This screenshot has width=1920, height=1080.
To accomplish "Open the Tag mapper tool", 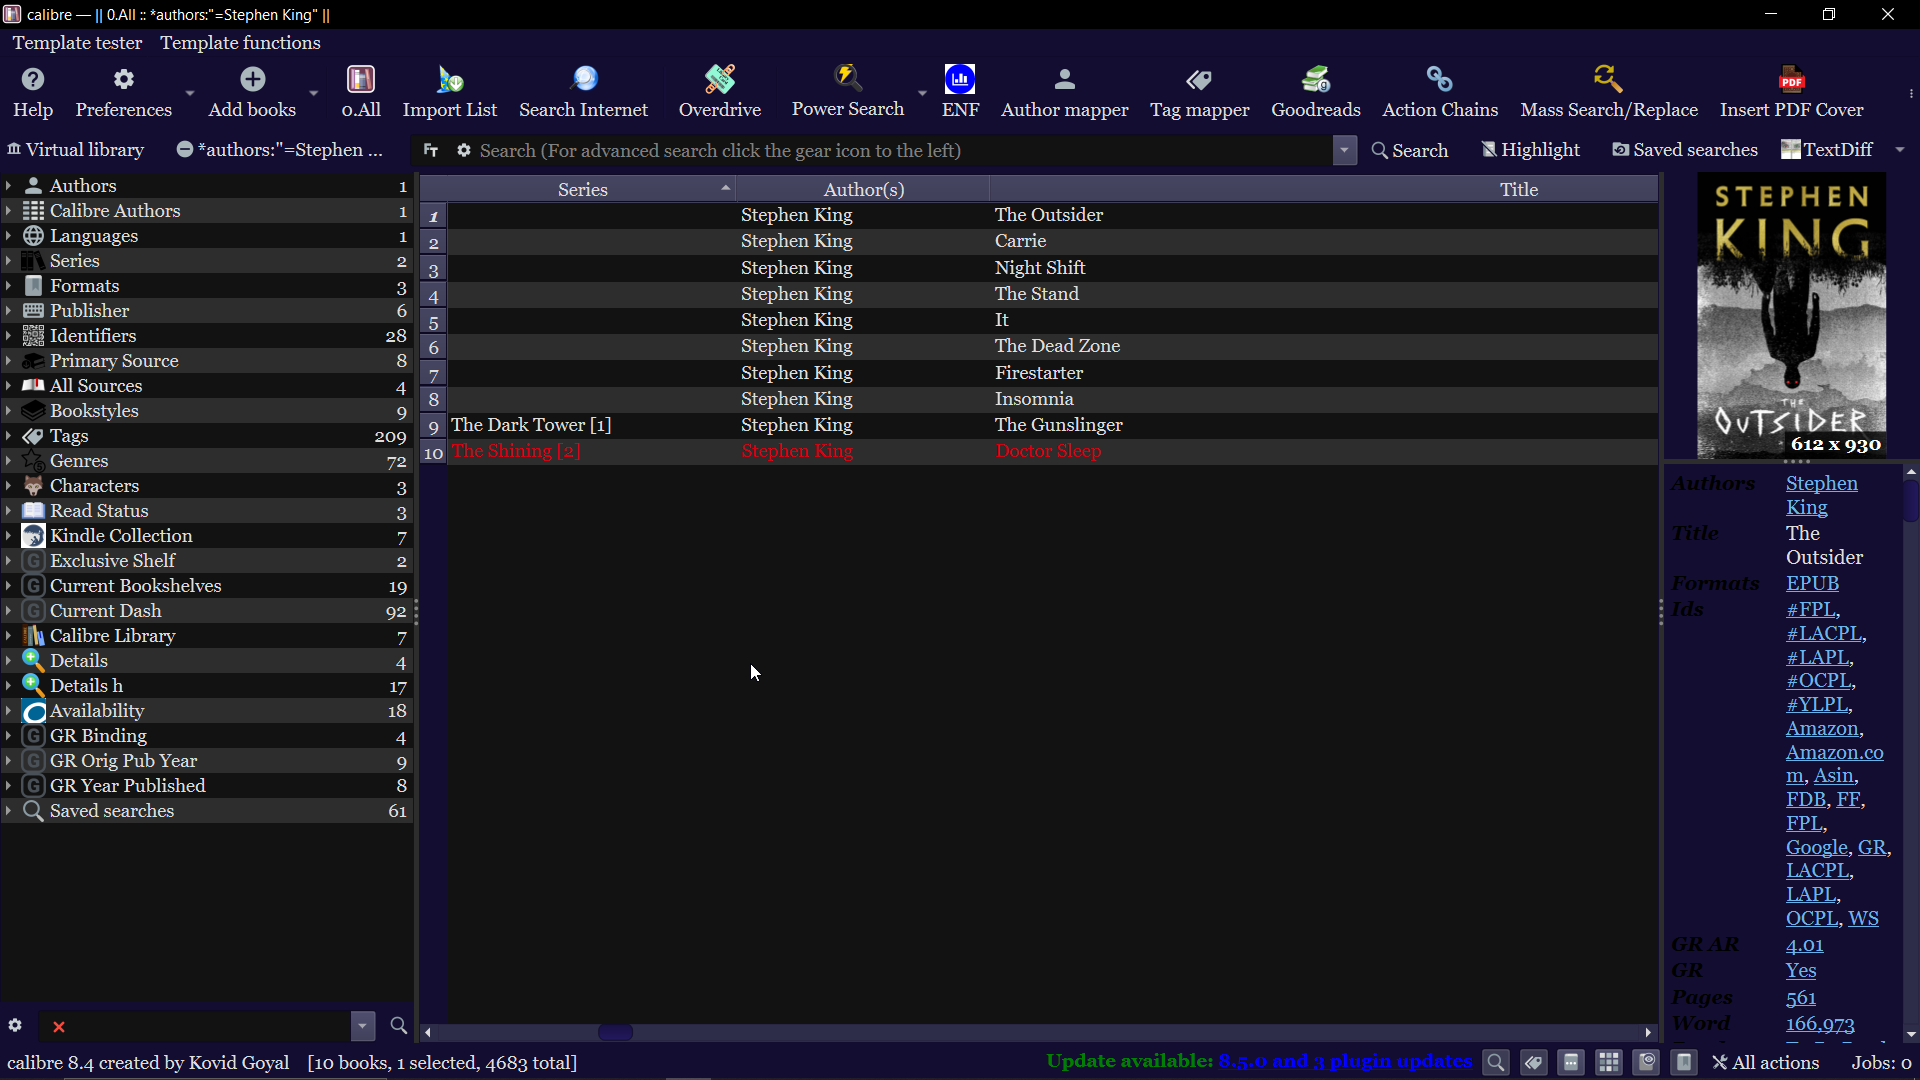I will click(1199, 90).
